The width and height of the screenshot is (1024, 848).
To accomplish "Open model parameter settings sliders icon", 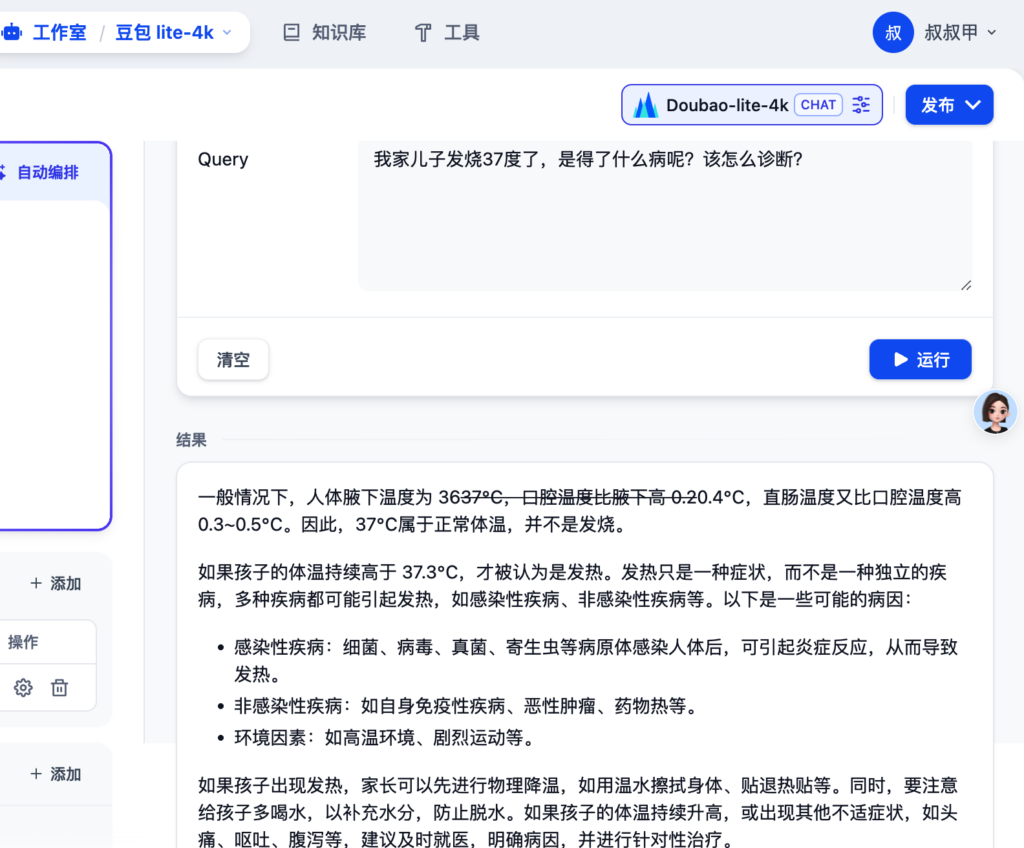I will (x=861, y=105).
